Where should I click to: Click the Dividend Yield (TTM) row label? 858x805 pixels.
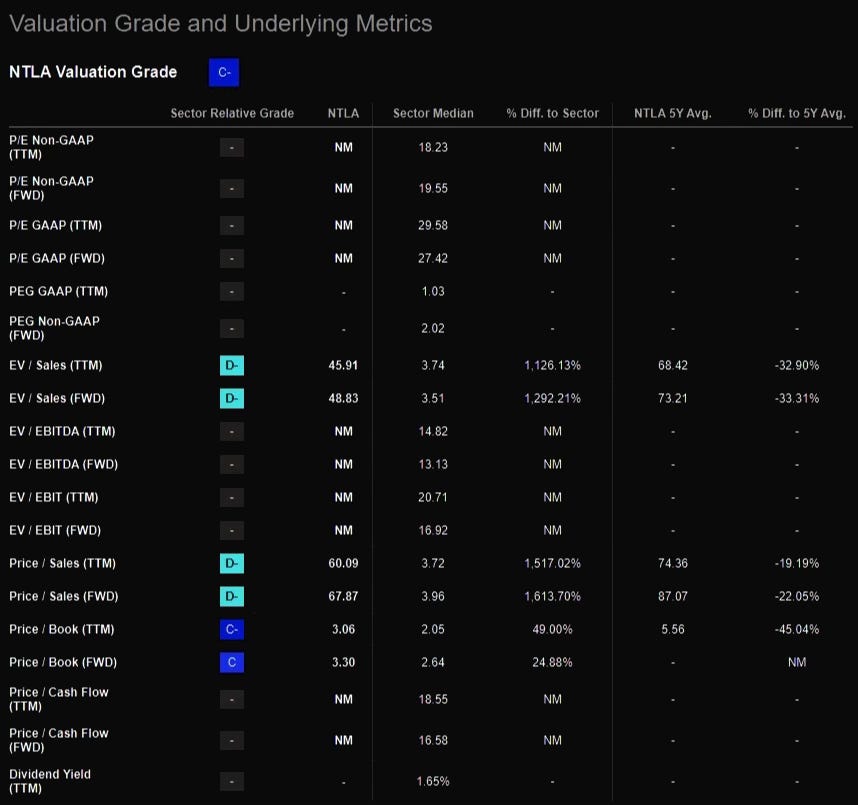coord(50,781)
